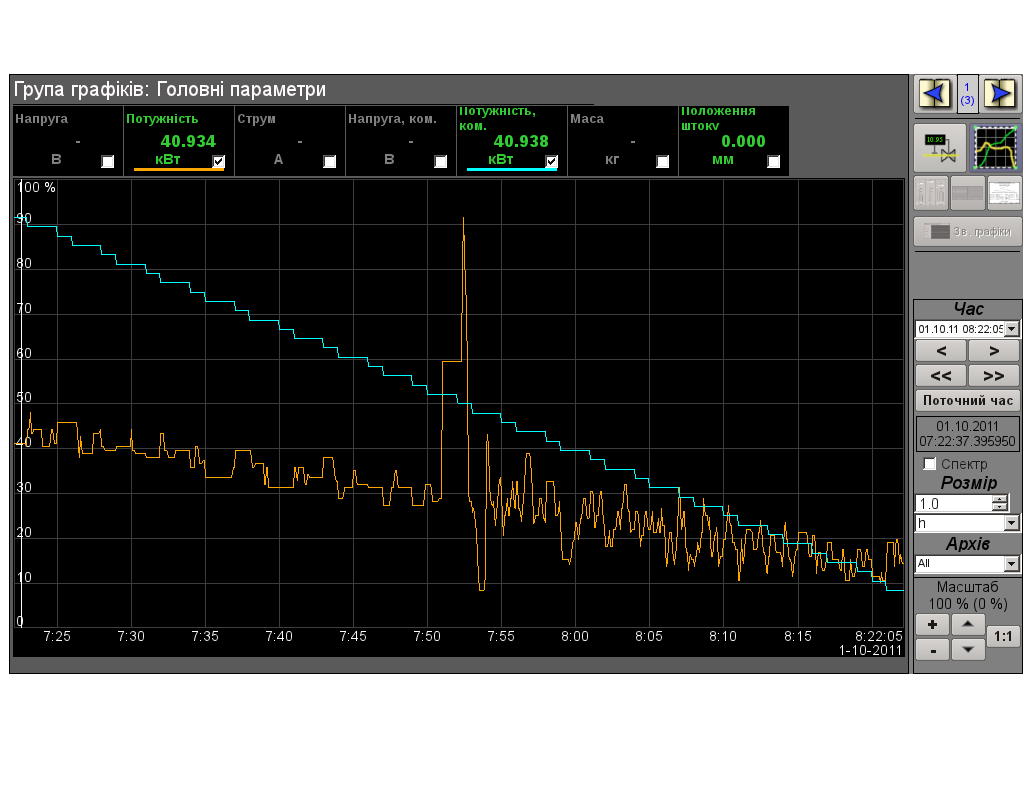Enable the Напруга graph checkbox
The height and width of the screenshot is (793, 1034).
pyautogui.click(x=108, y=161)
